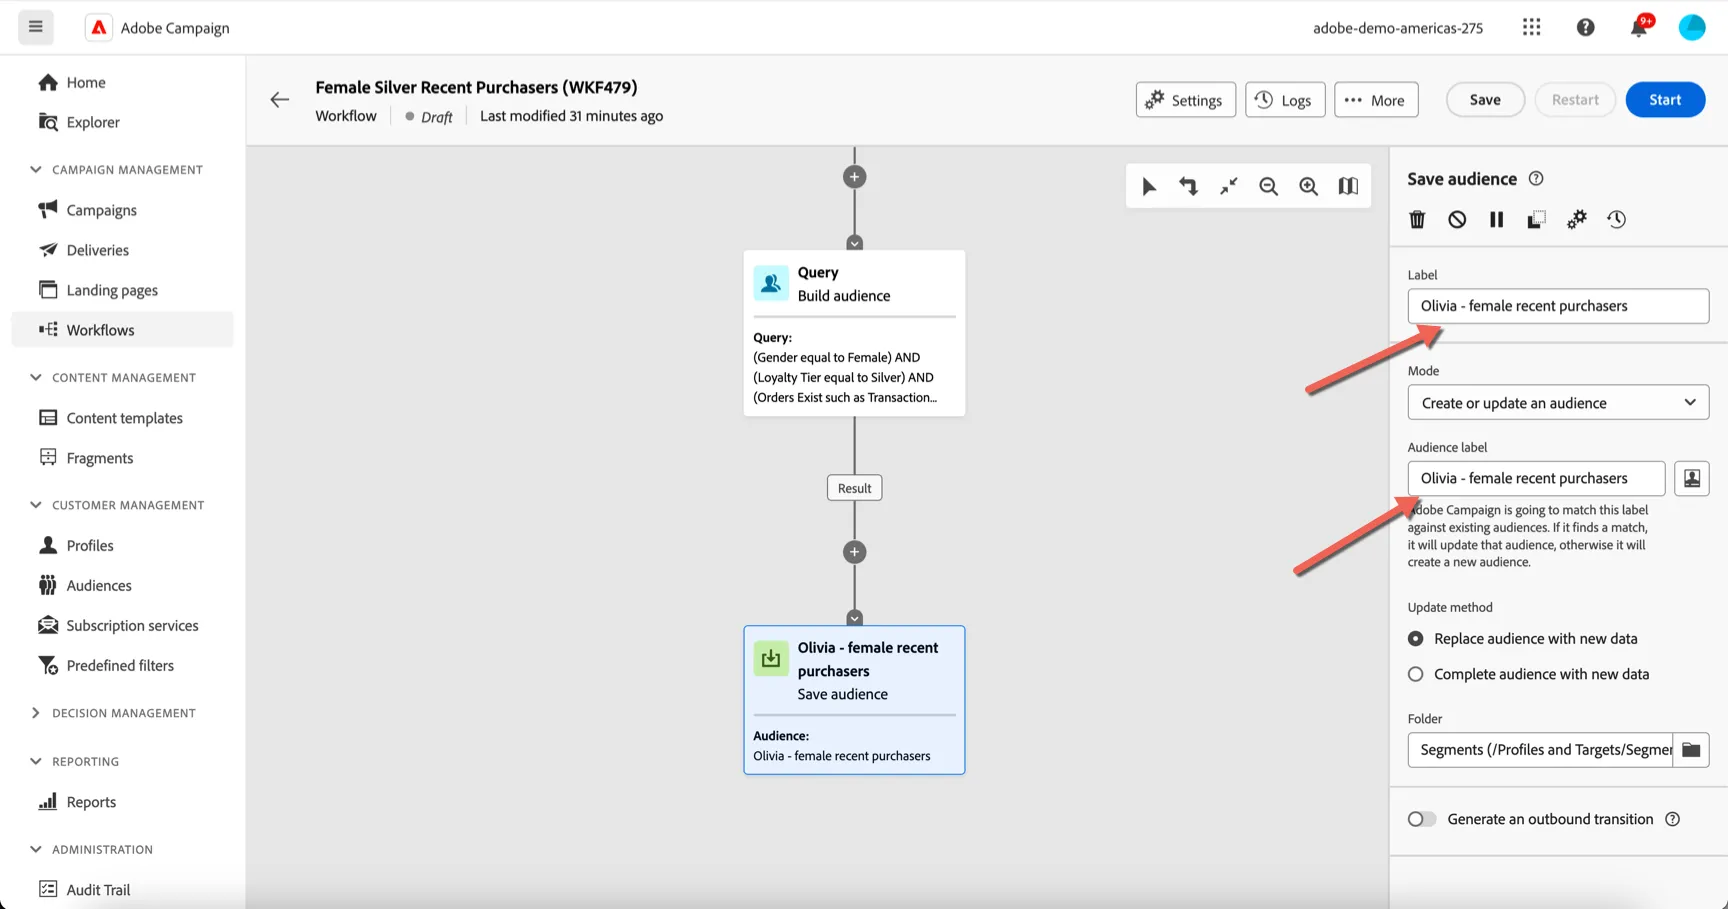Click the Save button

tap(1485, 99)
